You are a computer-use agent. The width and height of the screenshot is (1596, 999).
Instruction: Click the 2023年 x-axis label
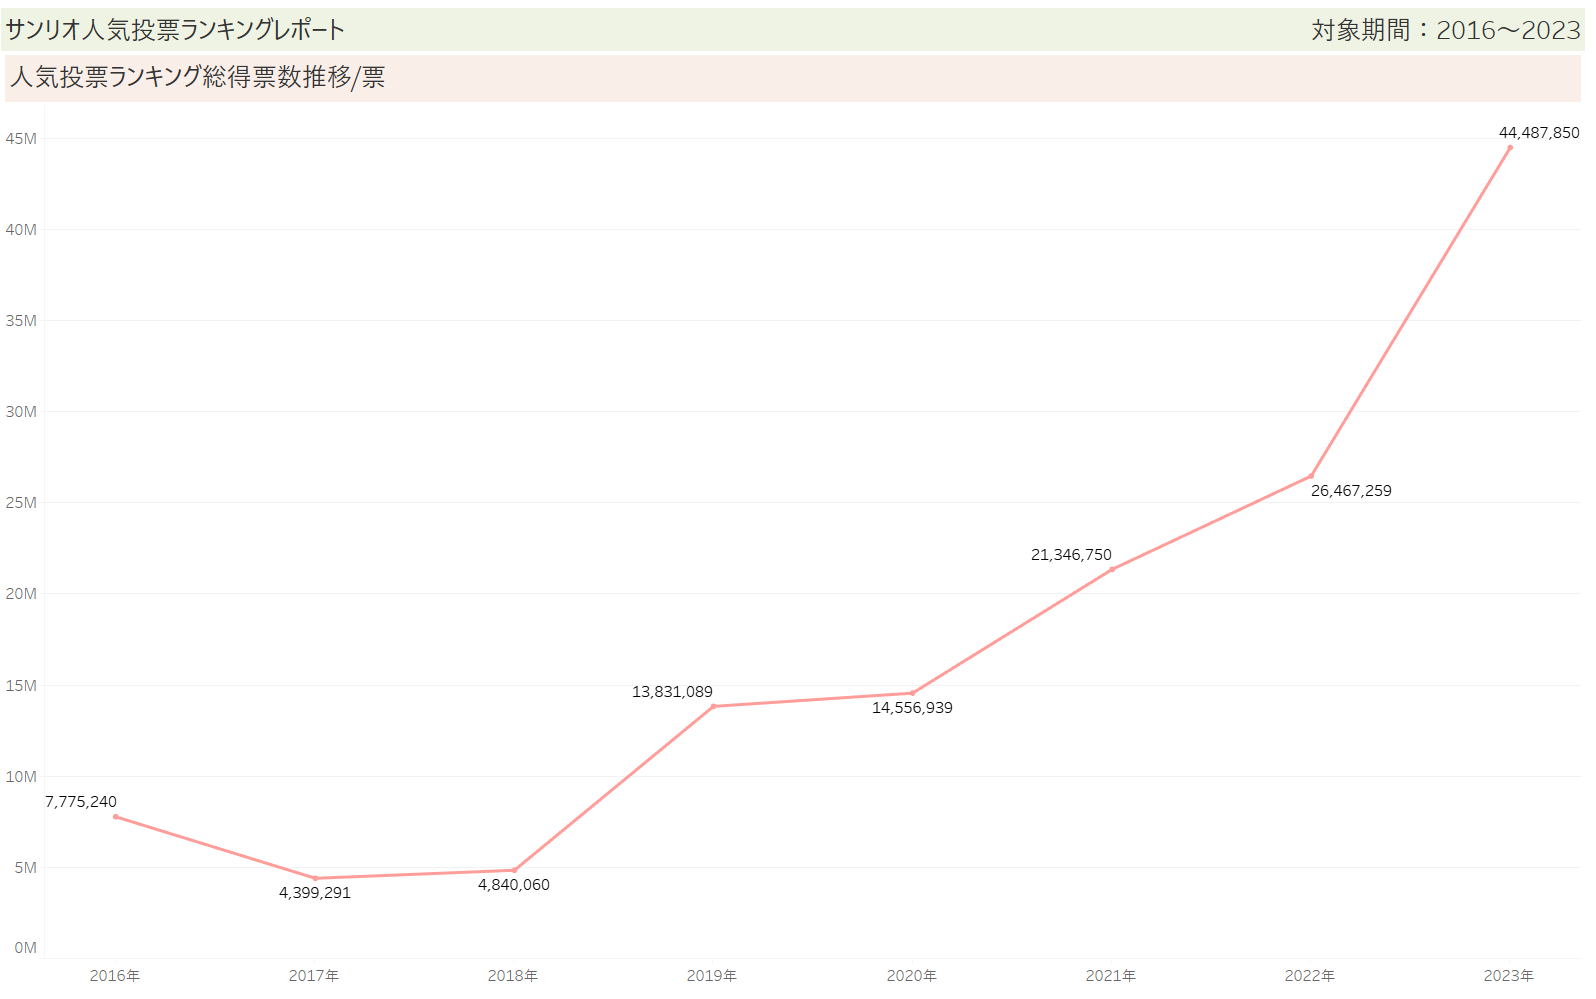[1509, 975]
